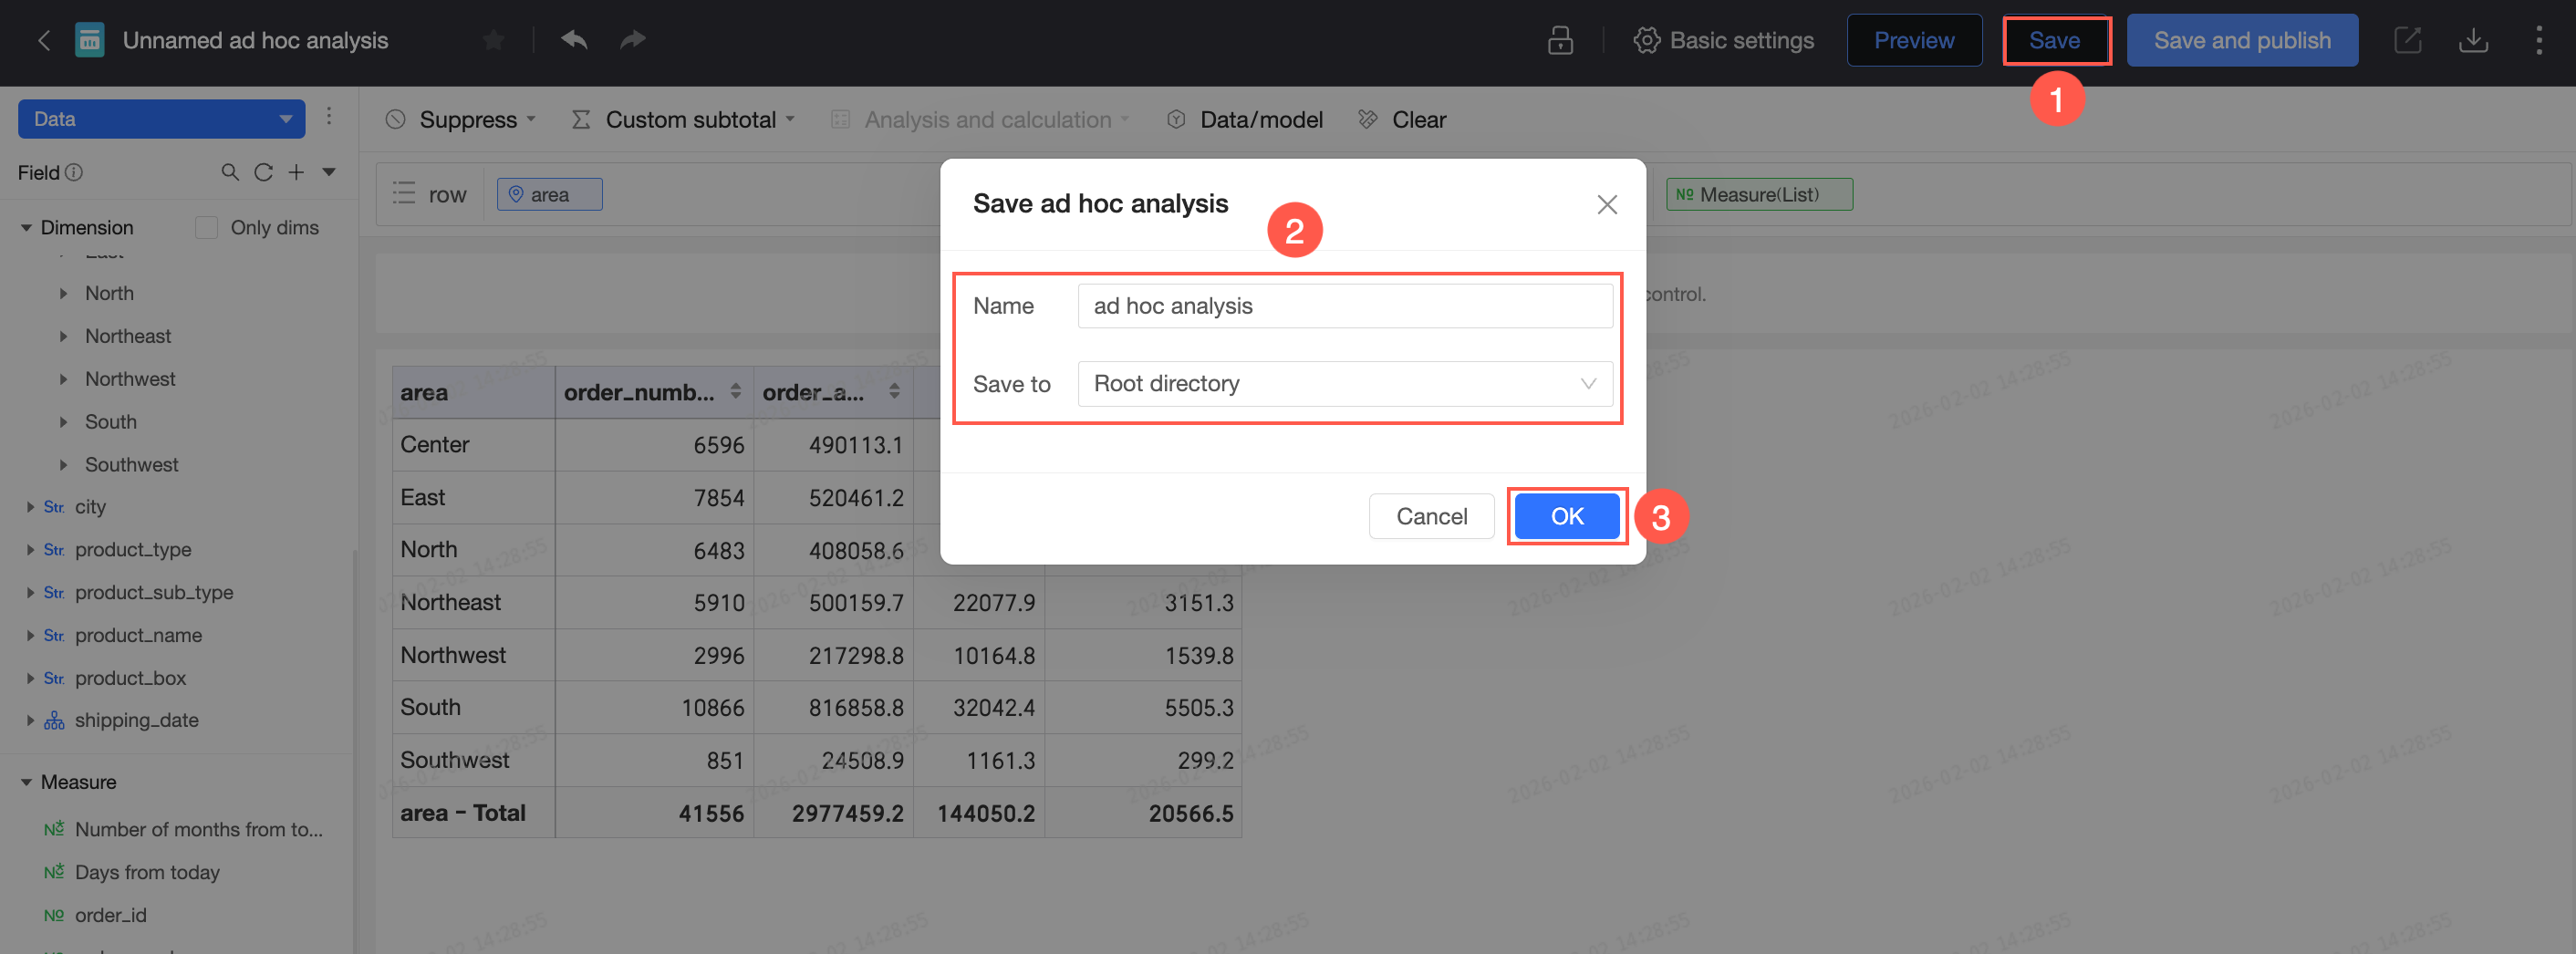Viewport: 2576px width, 954px height.
Task: Expand the Southwest tree node
Action: [x=63, y=465]
